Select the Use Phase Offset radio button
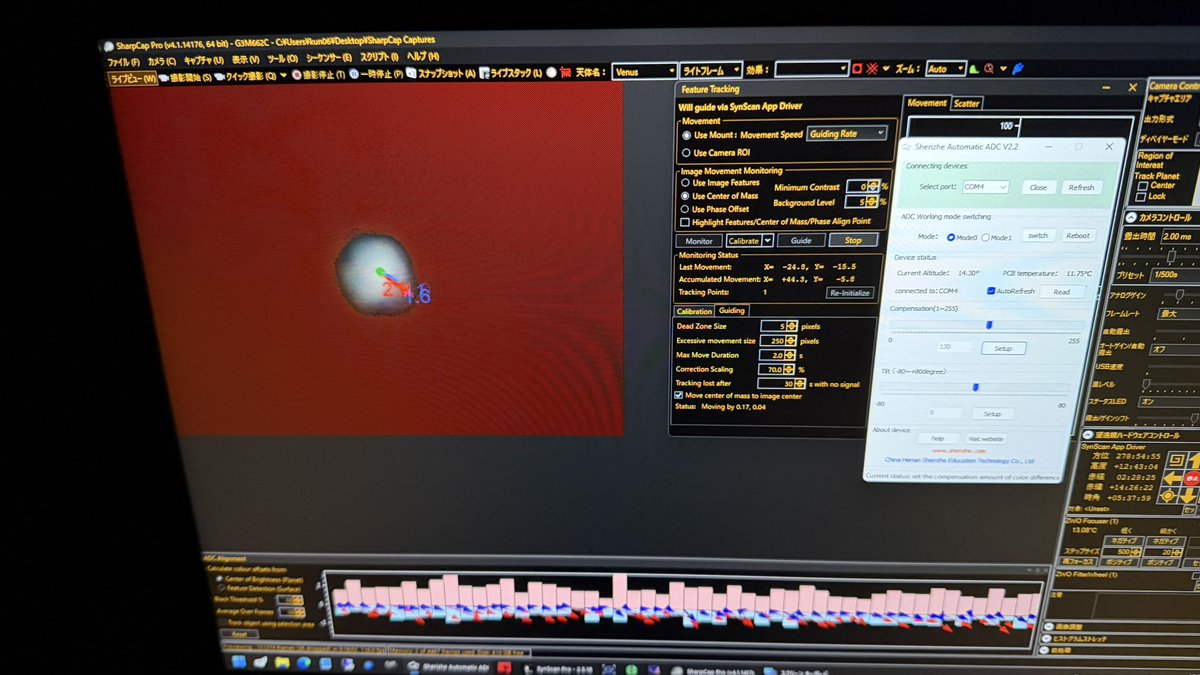Screen dimensions: 1200x675 click(x=686, y=209)
